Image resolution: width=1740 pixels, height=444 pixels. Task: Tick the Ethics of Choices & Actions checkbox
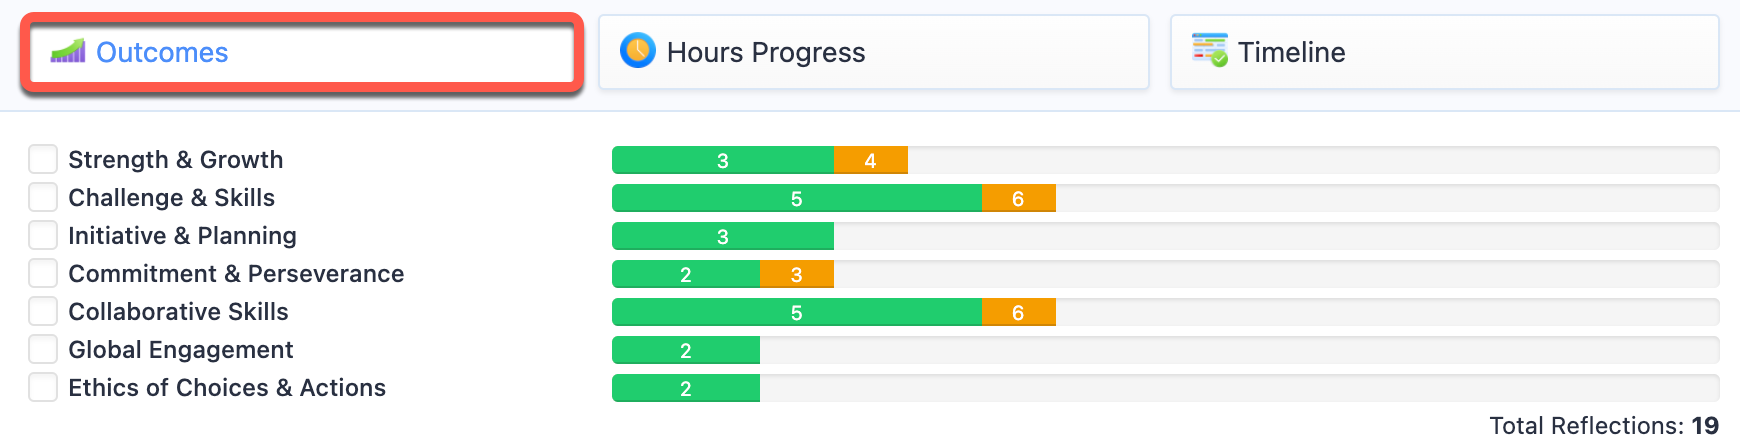(43, 387)
